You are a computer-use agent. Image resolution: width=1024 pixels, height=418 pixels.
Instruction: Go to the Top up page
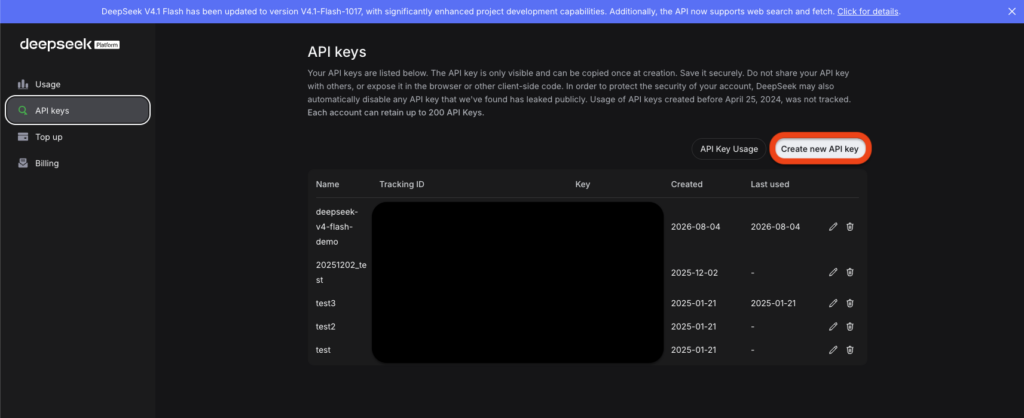pyautogui.click(x=78, y=137)
